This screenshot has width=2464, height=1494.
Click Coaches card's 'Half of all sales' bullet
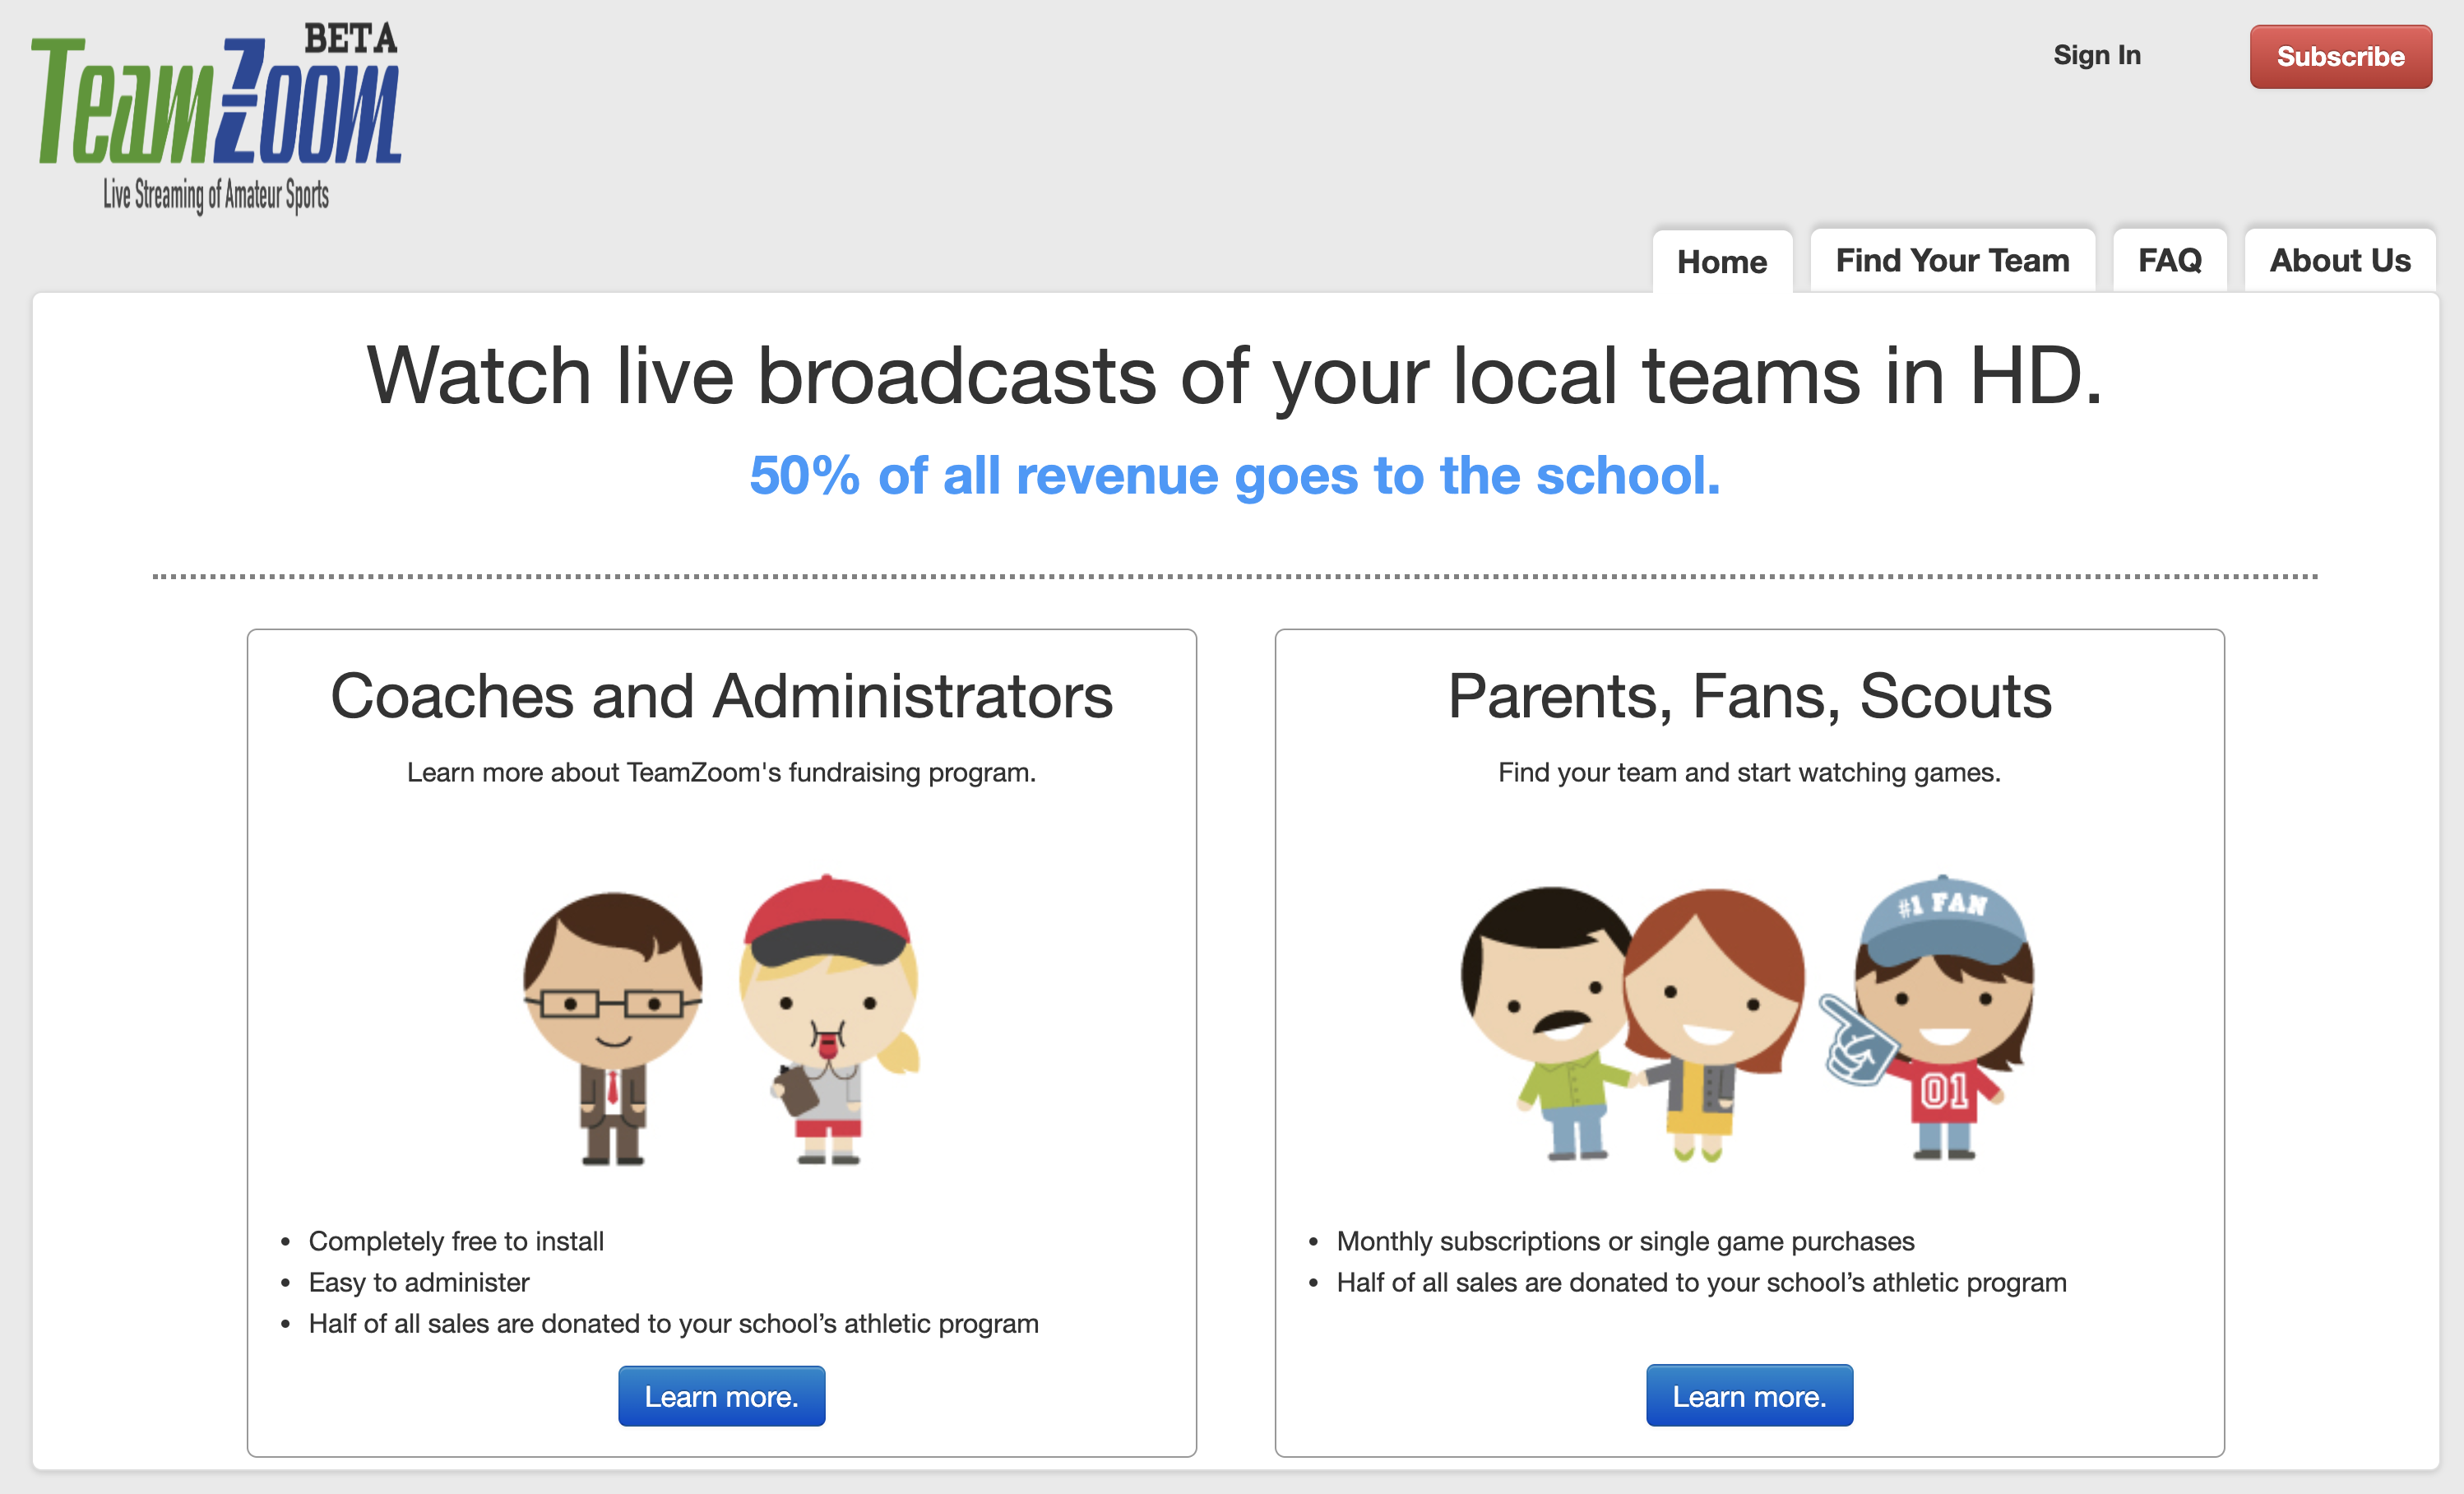pos(673,1323)
